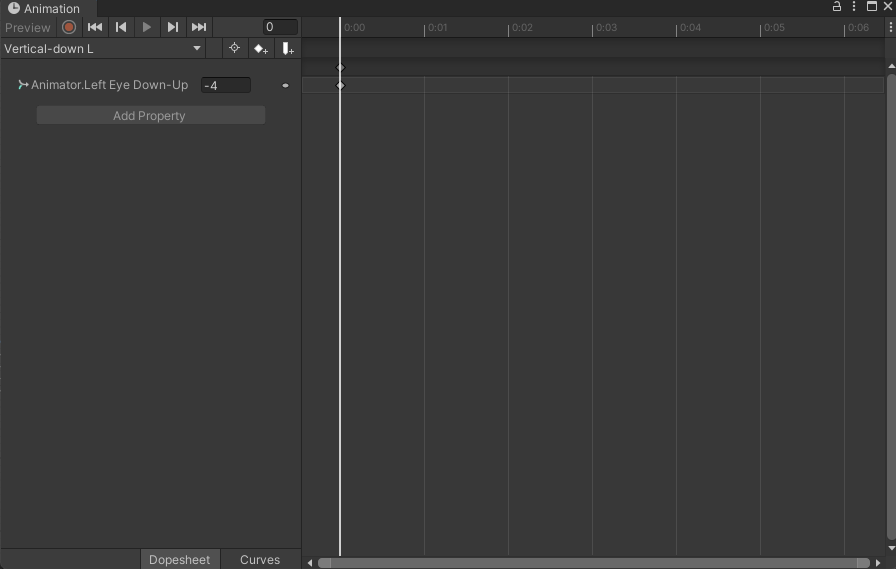The image size is (896, 569).
Task: Open the Left Eye Down-Up property options dot
Action: (x=285, y=86)
